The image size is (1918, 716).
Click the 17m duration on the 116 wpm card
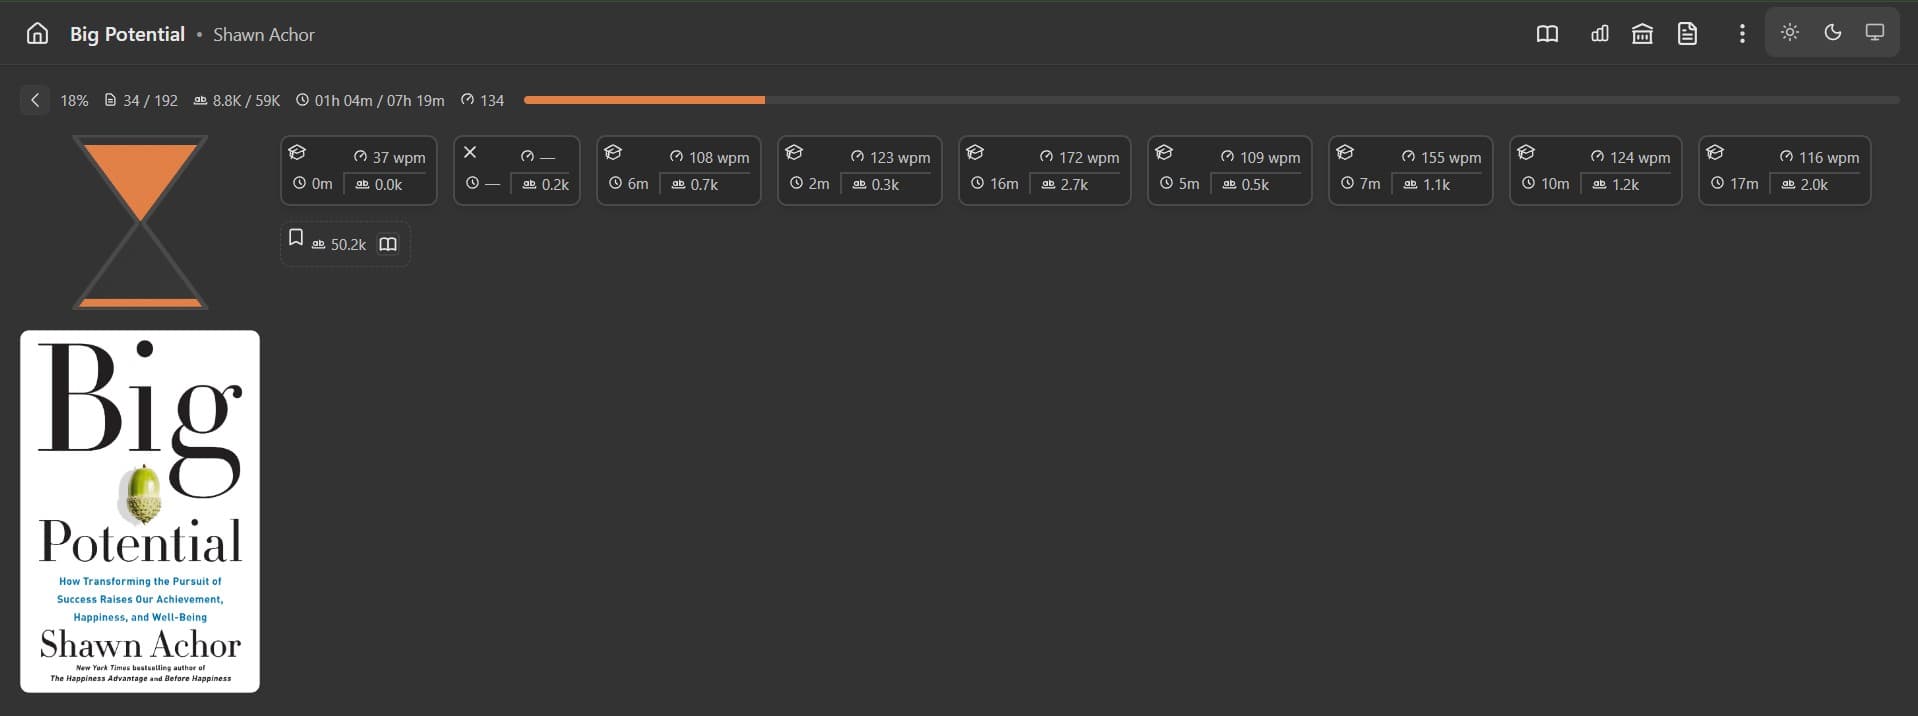pyautogui.click(x=1735, y=184)
